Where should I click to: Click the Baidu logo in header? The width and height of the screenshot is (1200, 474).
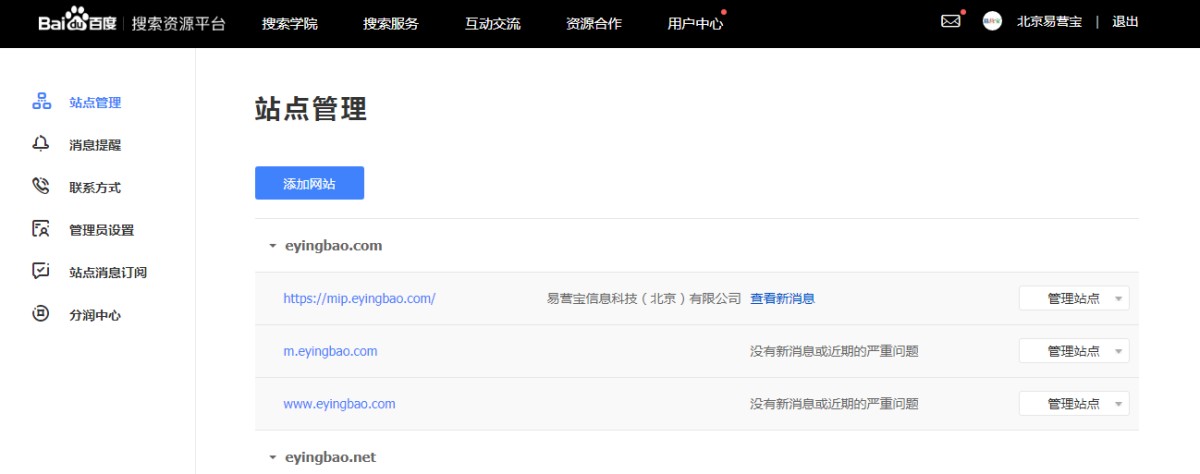[77, 22]
